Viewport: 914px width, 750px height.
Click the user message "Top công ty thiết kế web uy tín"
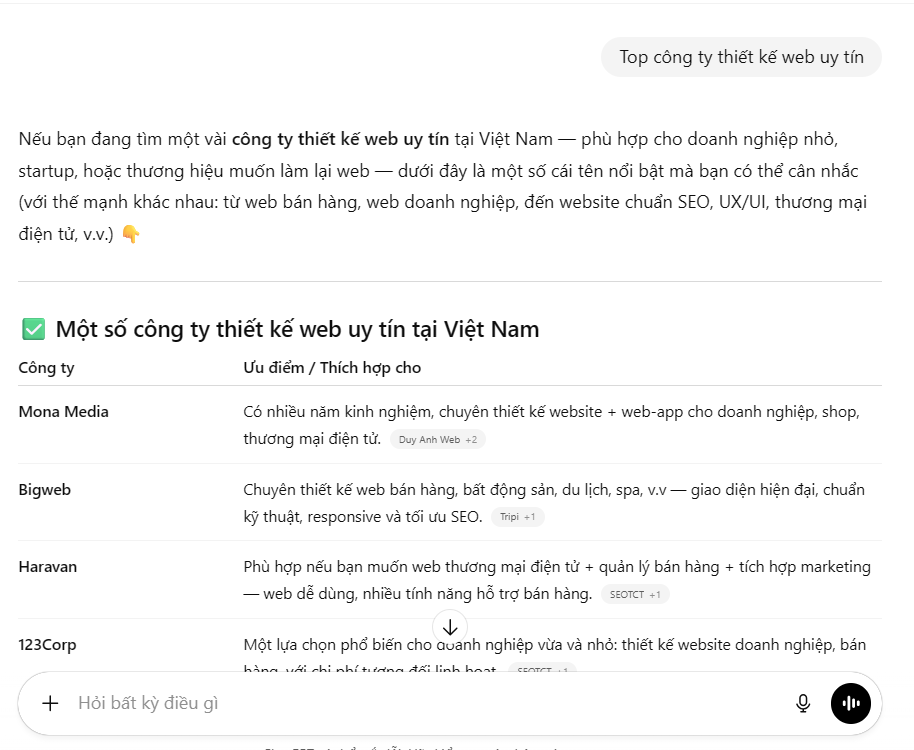coord(741,57)
